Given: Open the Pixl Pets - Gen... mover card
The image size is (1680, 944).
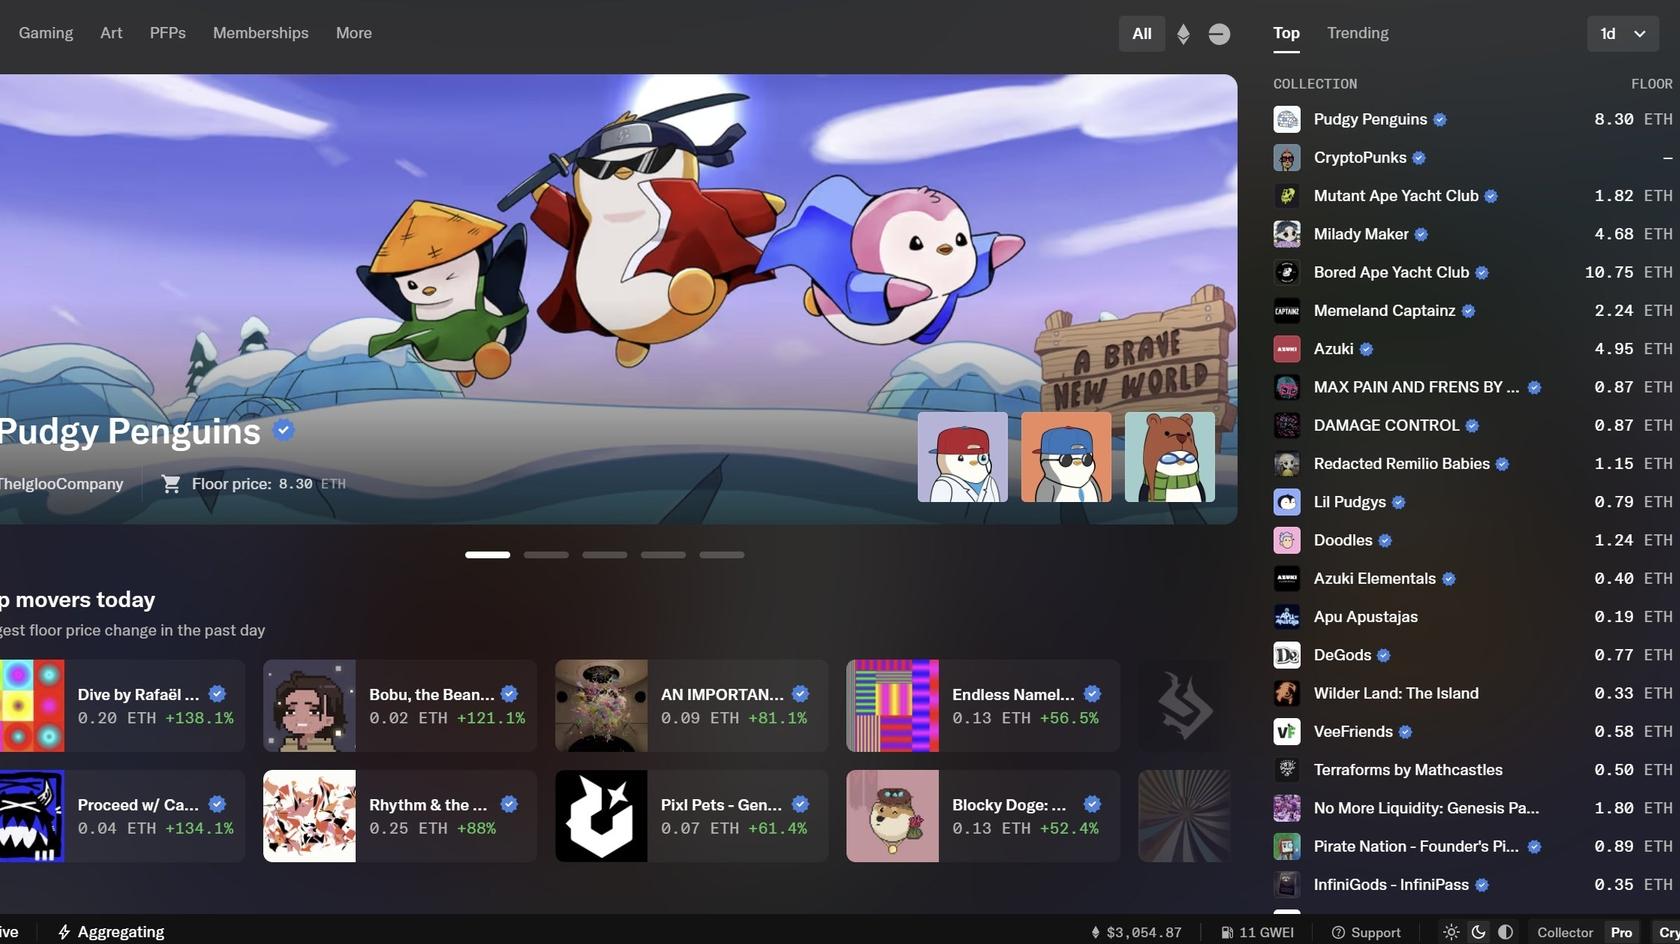Looking at the screenshot, I should coord(692,816).
